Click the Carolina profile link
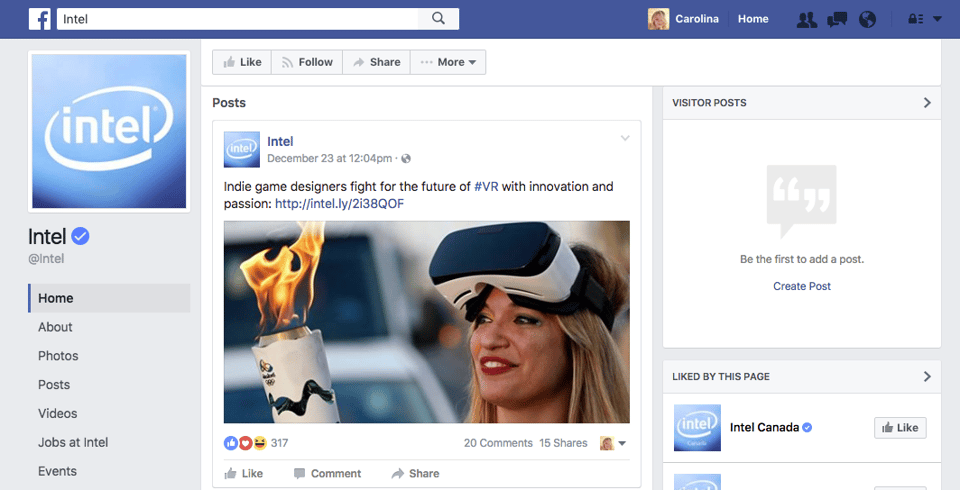960x490 pixels. click(697, 19)
